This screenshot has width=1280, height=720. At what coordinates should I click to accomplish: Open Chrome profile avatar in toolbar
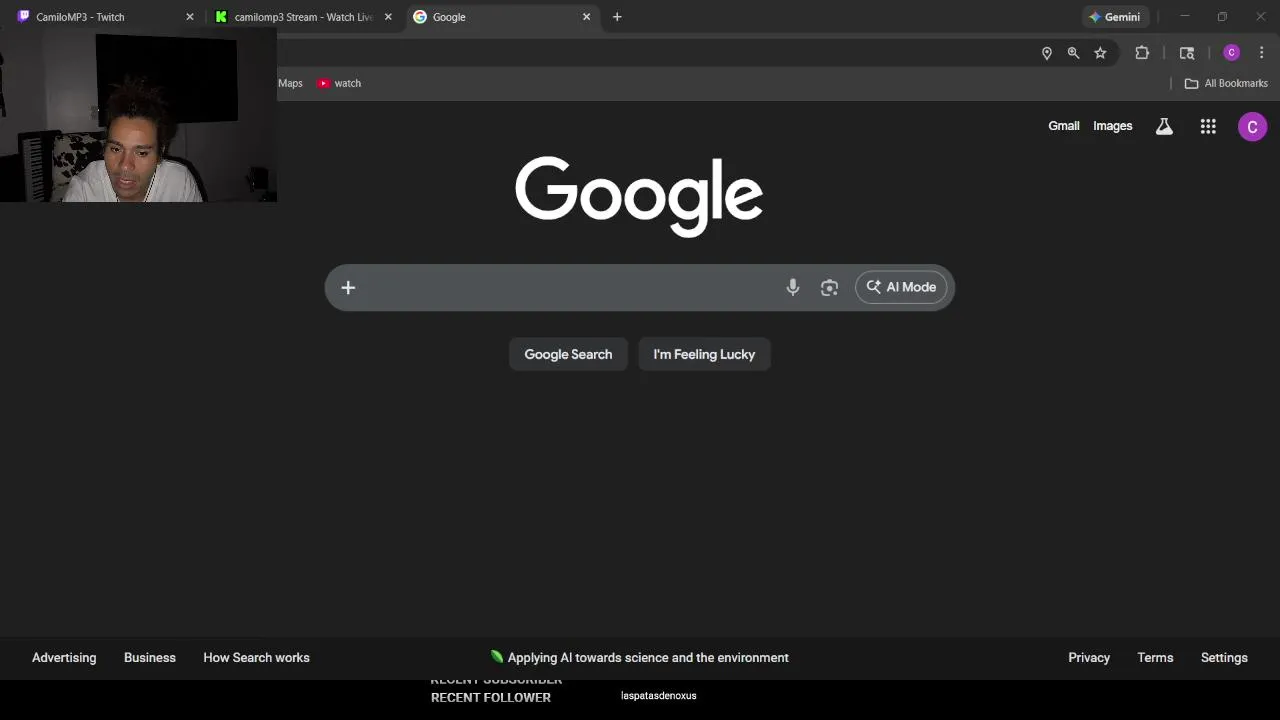[x=1232, y=53]
